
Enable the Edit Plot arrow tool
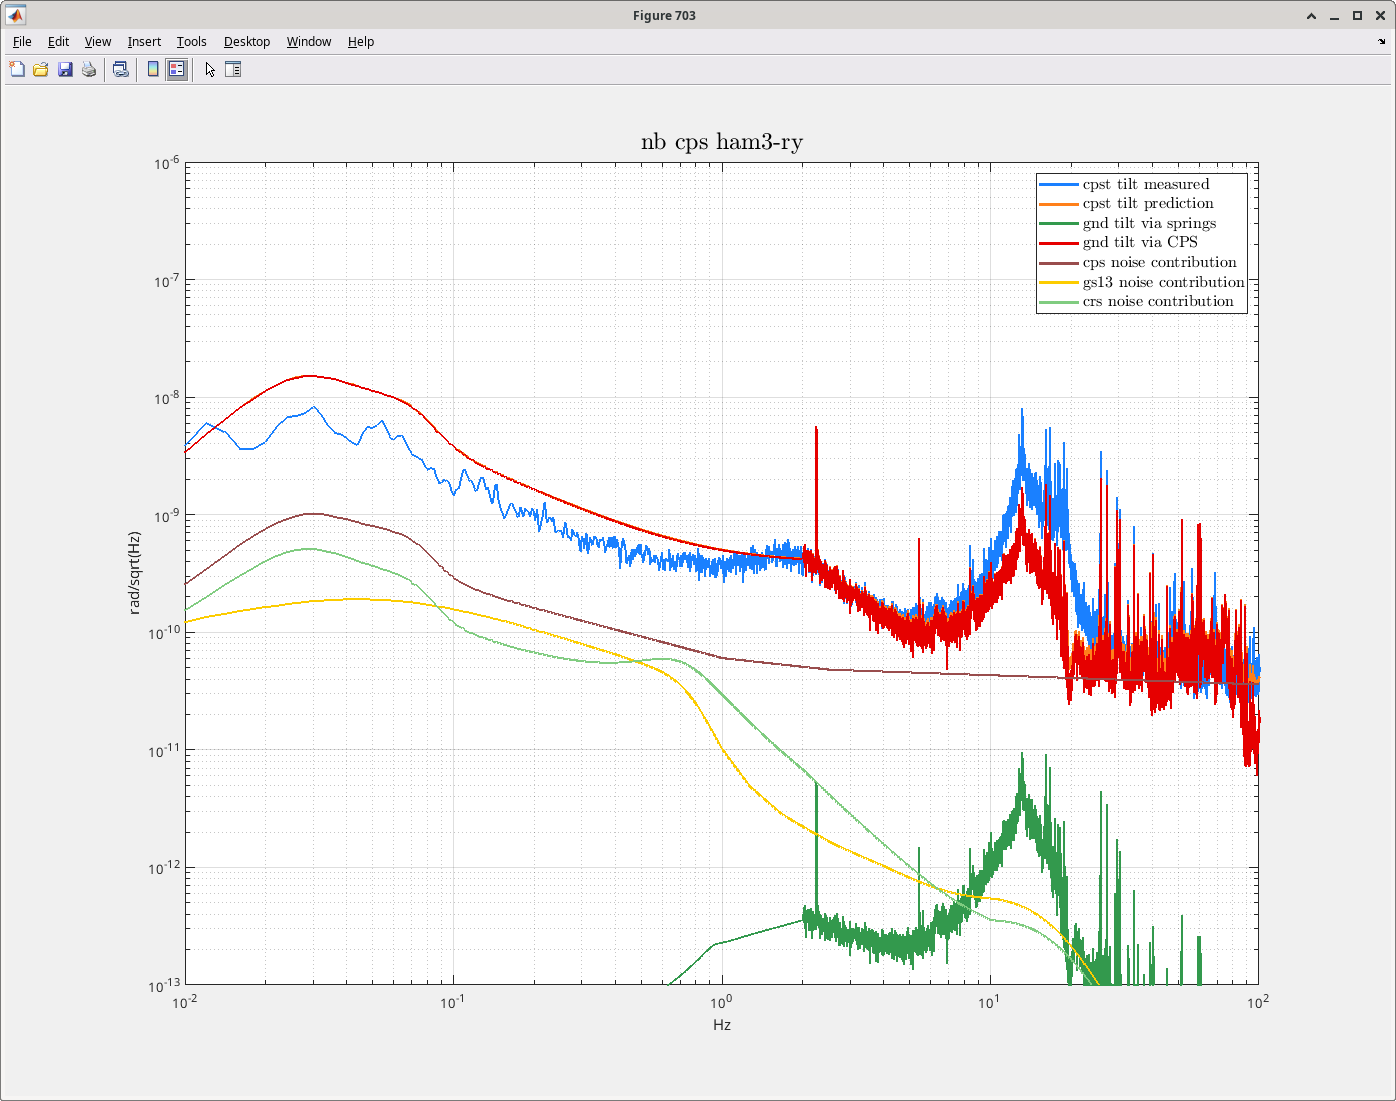point(210,69)
